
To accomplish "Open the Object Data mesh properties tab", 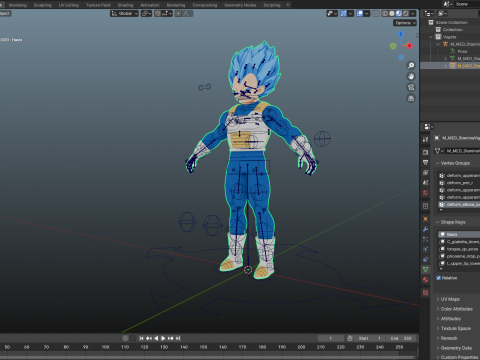I will 425,269.
